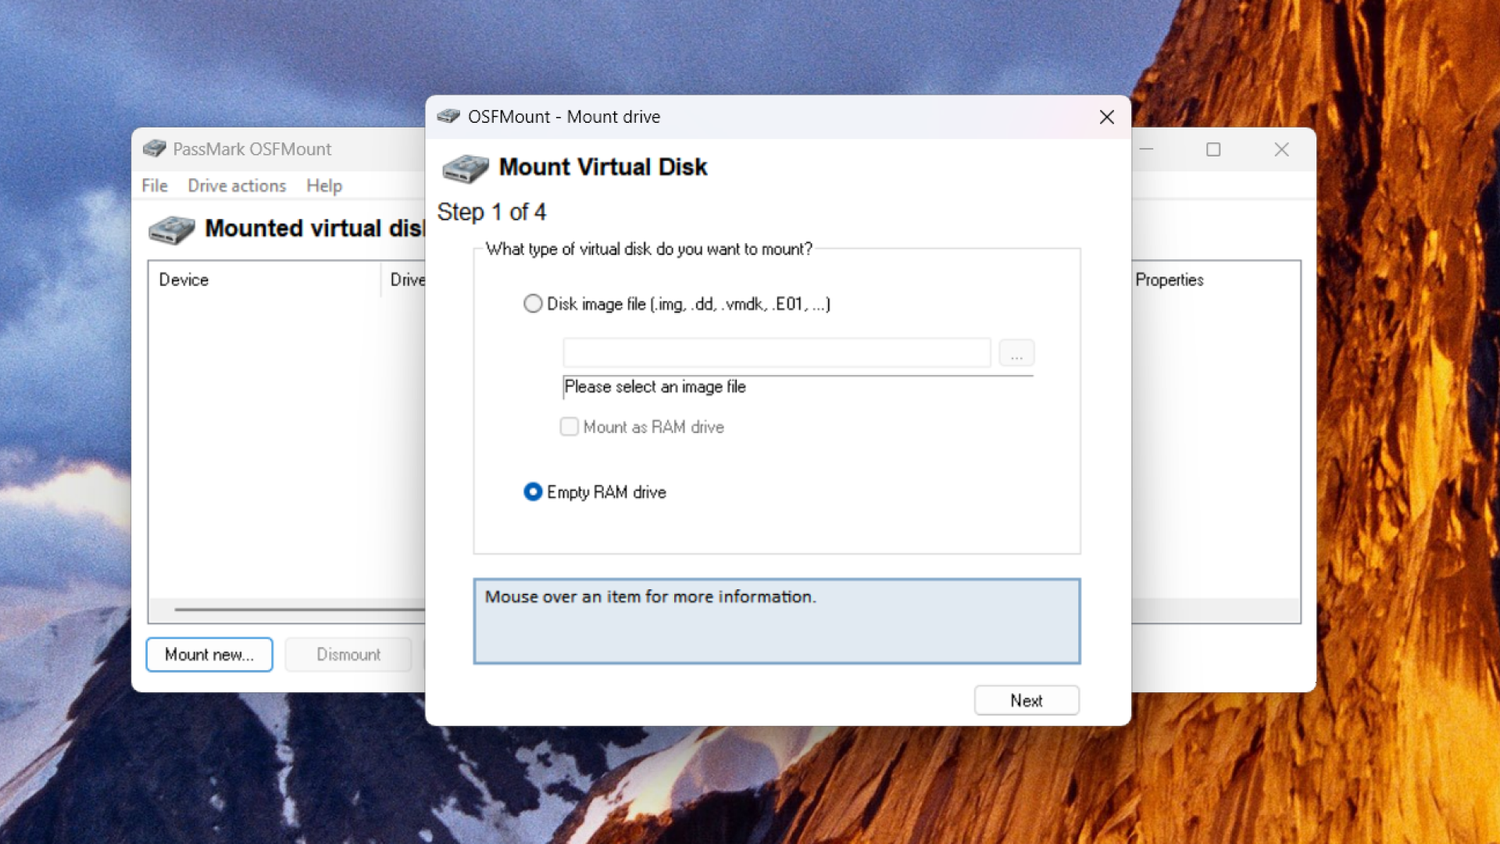Viewport: 1500px width, 844px height.
Task: Click 'Mouse over an item' info box
Action: 777,621
